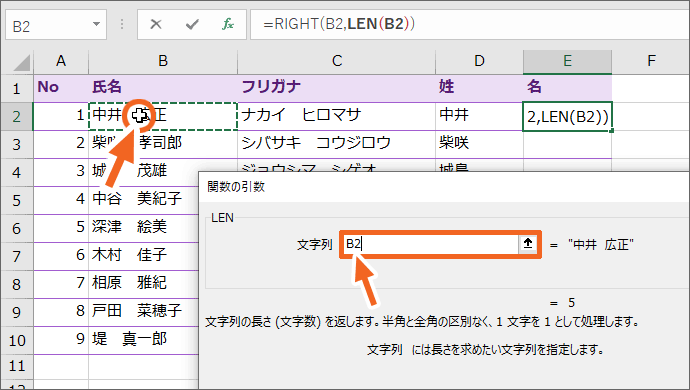Viewport: 690px width, 390px height.
Task: Click name cell '戸田 菜穂子'
Action: (x=143, y=312)
